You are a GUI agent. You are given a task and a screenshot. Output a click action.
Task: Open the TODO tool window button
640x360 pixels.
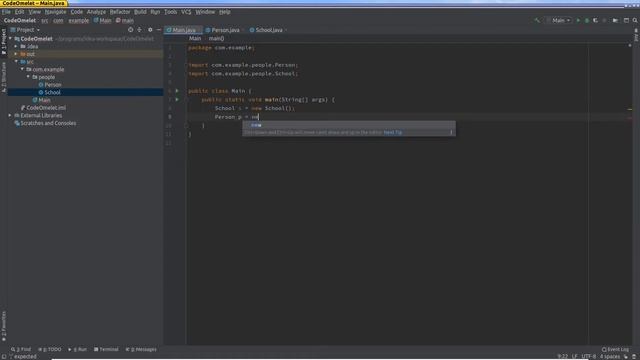point(49,349)
